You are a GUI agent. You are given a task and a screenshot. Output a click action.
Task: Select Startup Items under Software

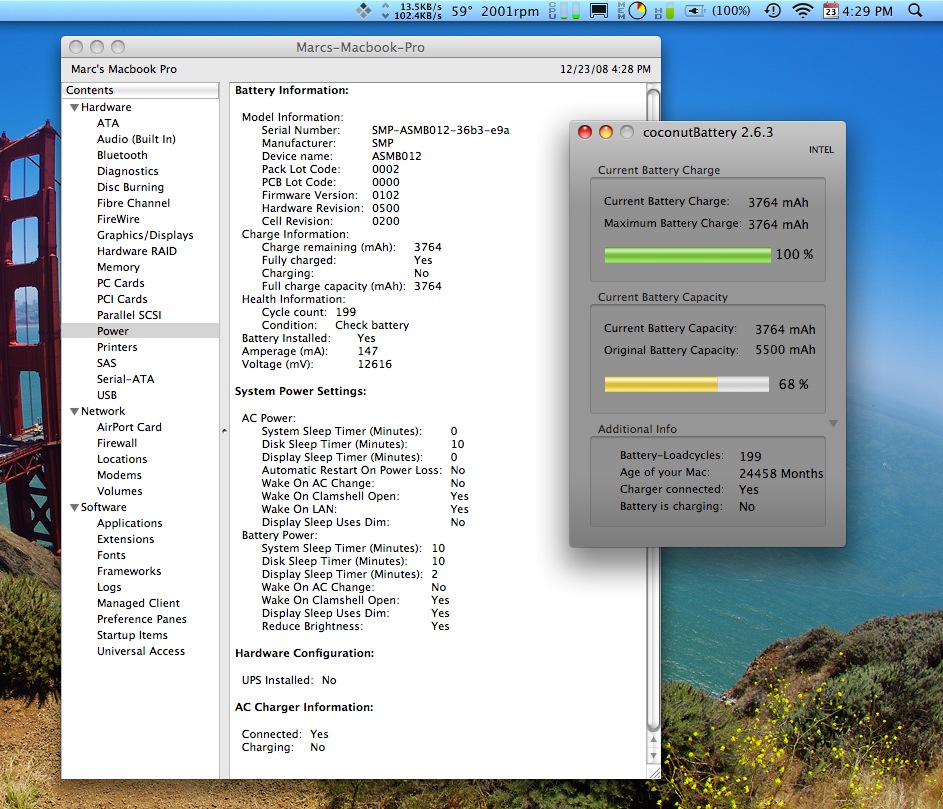tap(132, 635)
